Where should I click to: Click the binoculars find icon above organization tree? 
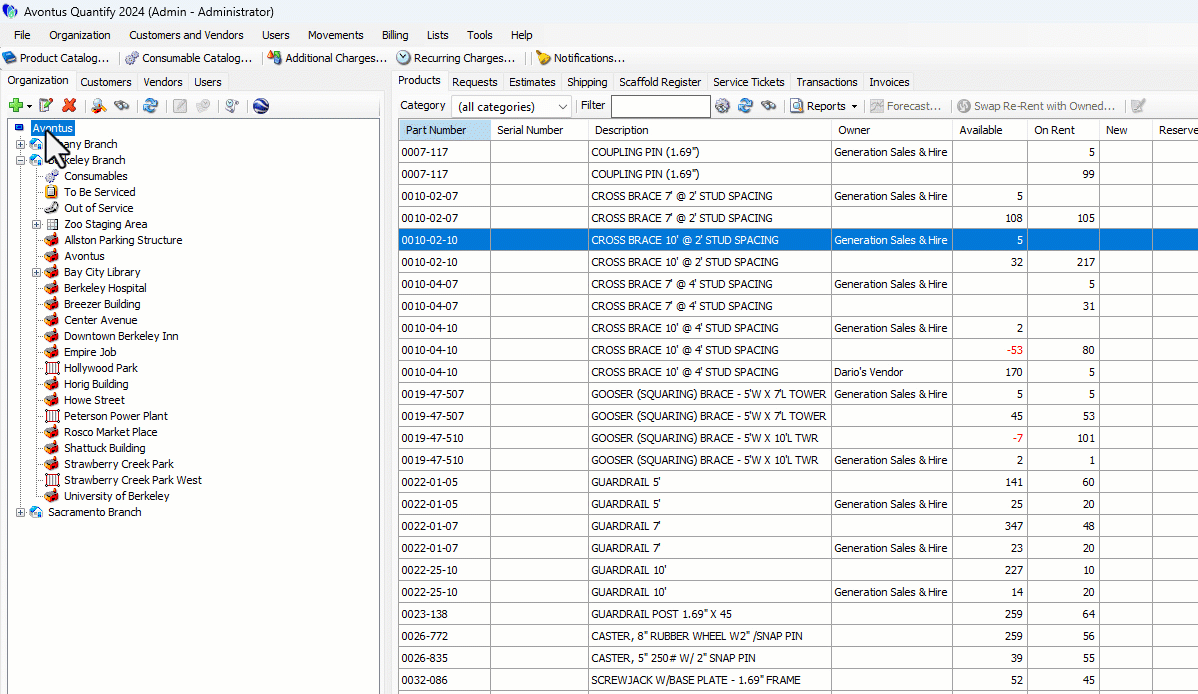coord(122,105)
